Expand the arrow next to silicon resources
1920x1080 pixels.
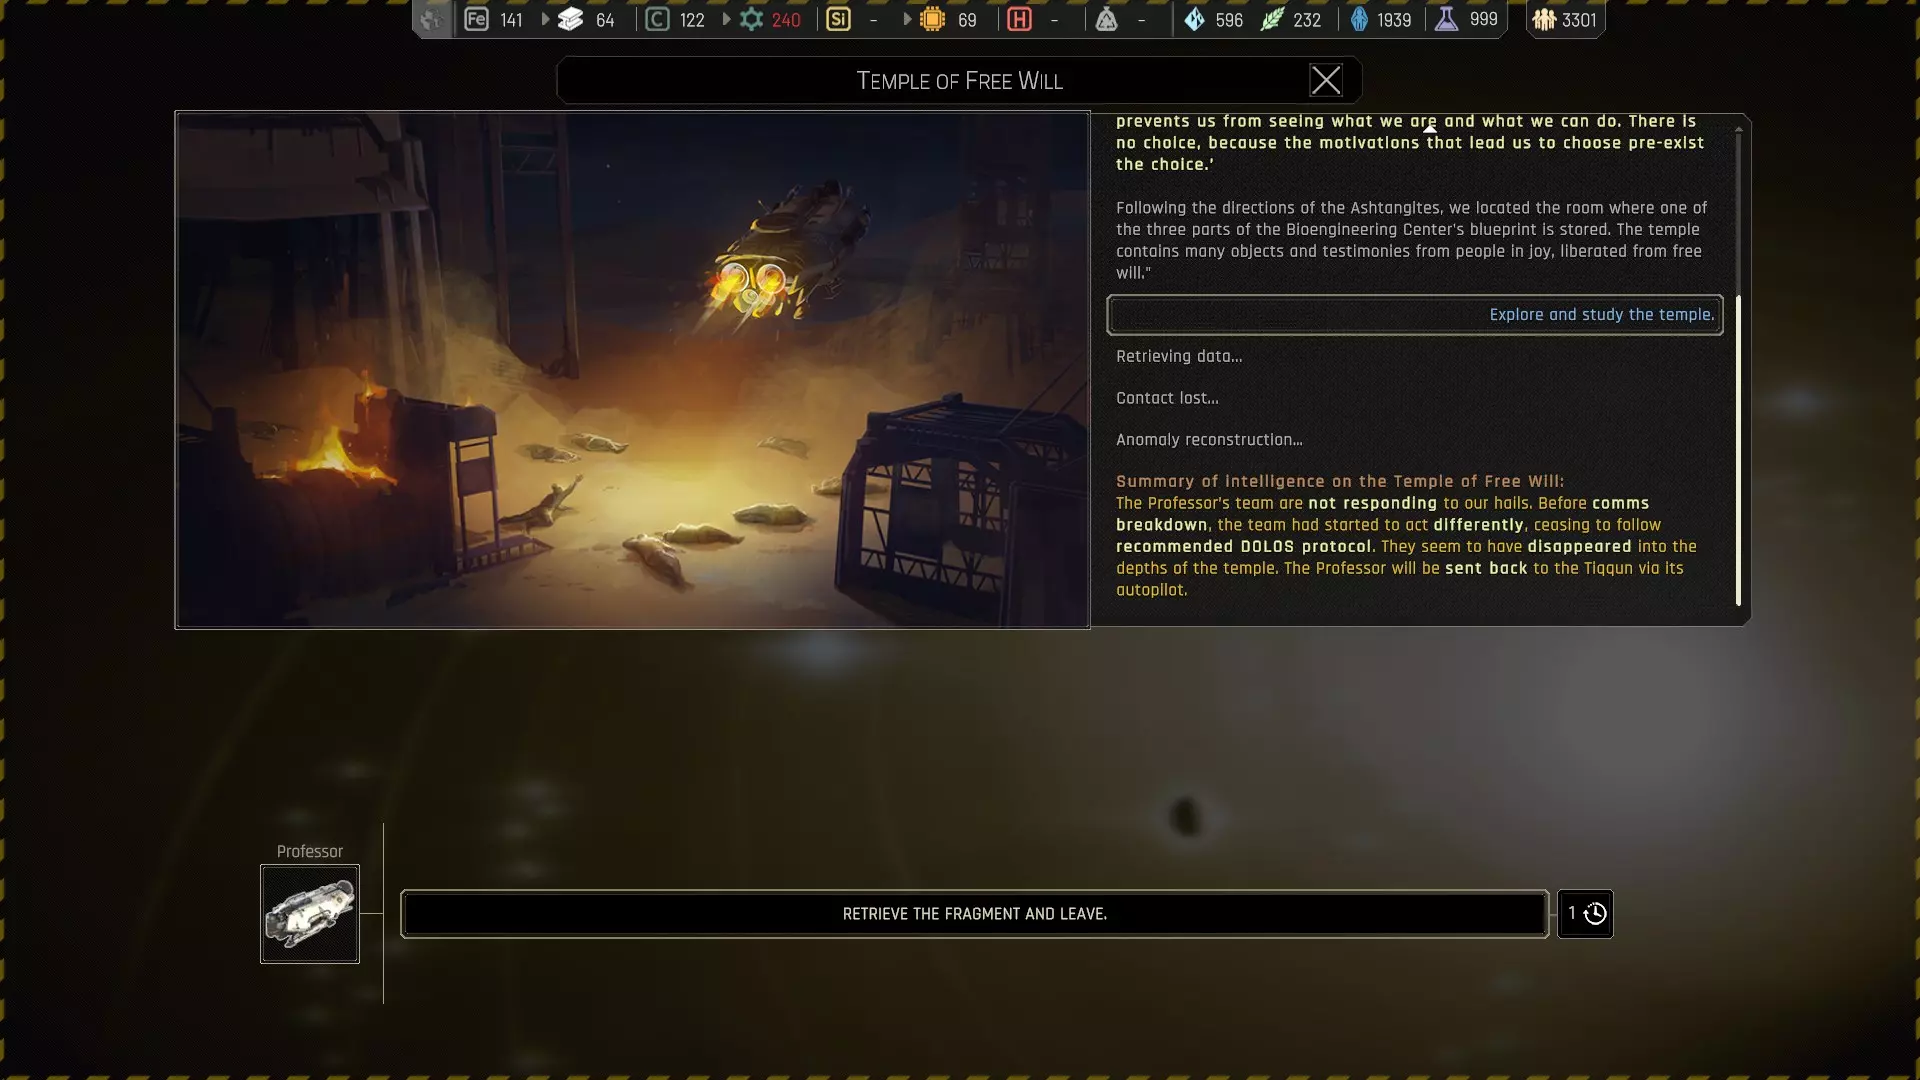[907, 19]
